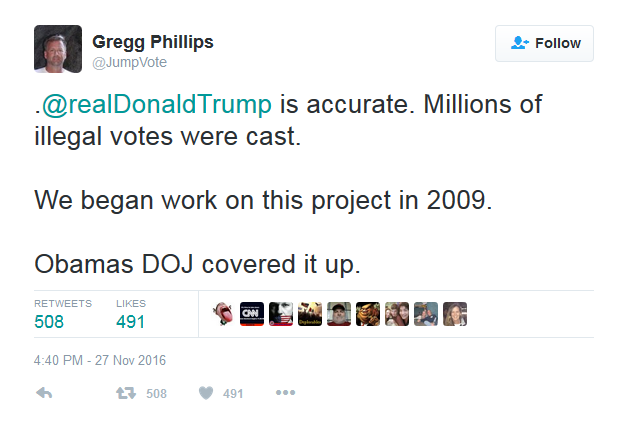The image size is (630, 429).
Task: Click the avatar of man in red cap
Action: click(339, 314)
